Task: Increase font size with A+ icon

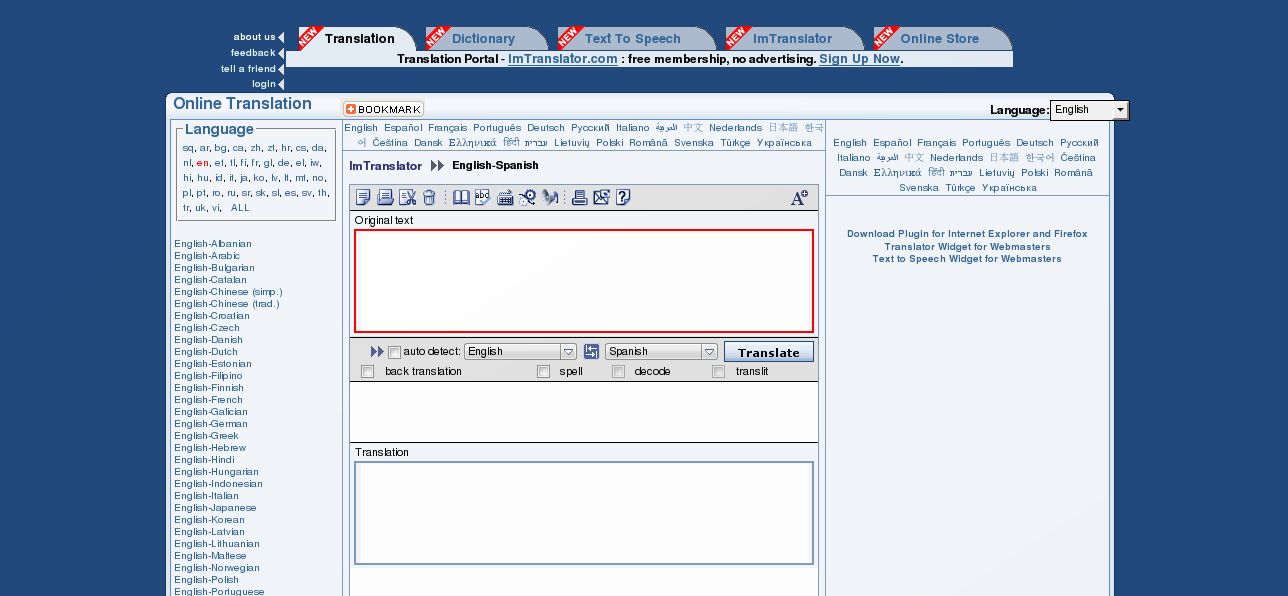Action: pyautogui.click(x=799, y=198)
